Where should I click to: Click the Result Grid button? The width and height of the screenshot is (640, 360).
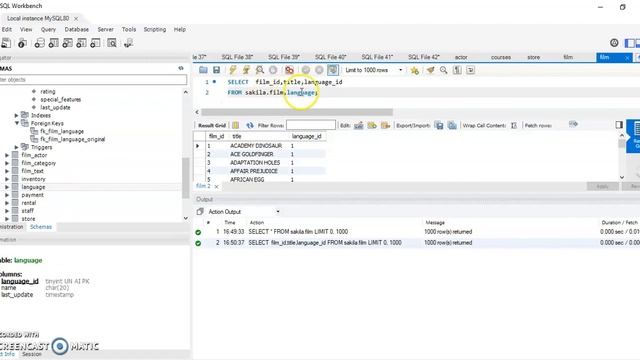click(x=212, y=125)
